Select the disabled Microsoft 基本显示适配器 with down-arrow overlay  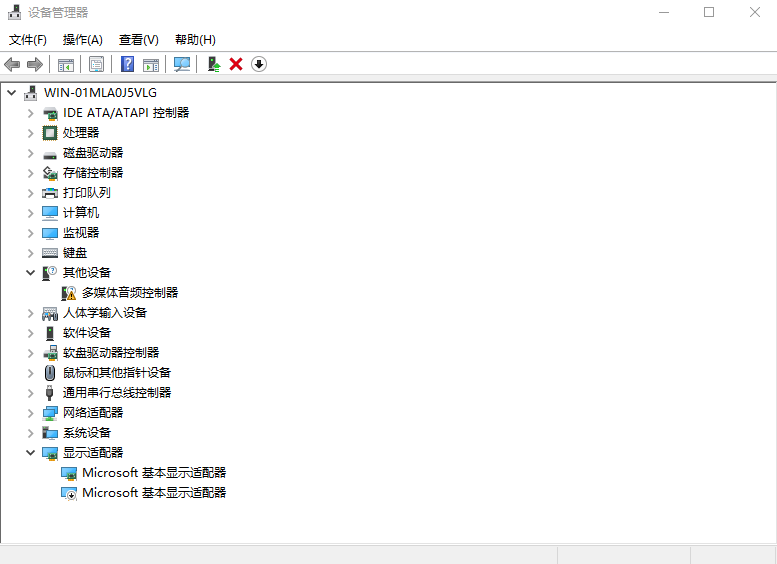point(154,493)
